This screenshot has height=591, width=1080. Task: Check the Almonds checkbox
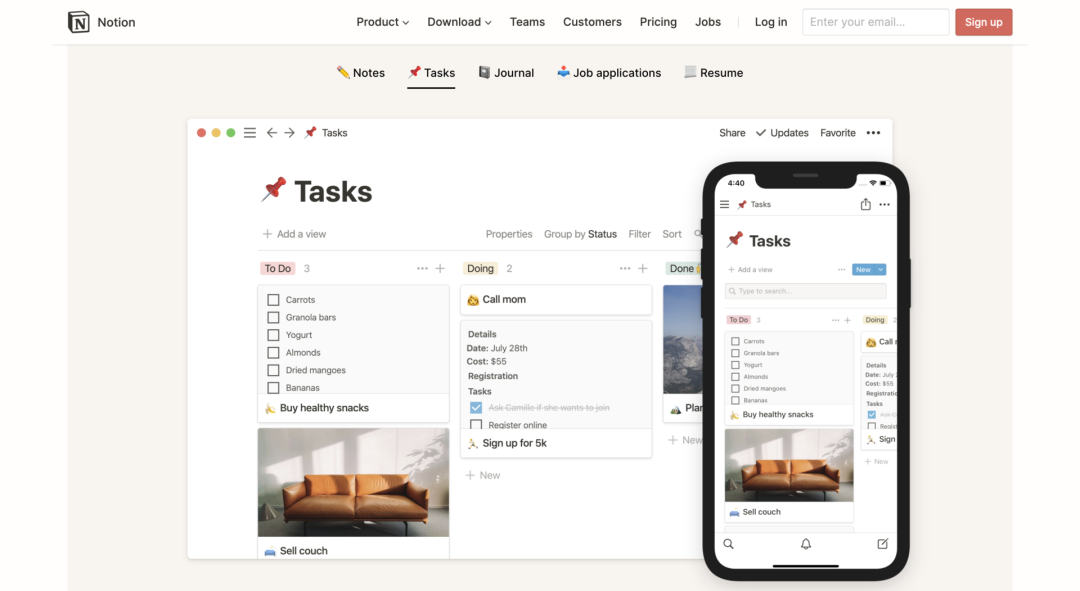[x=273, y=353]
